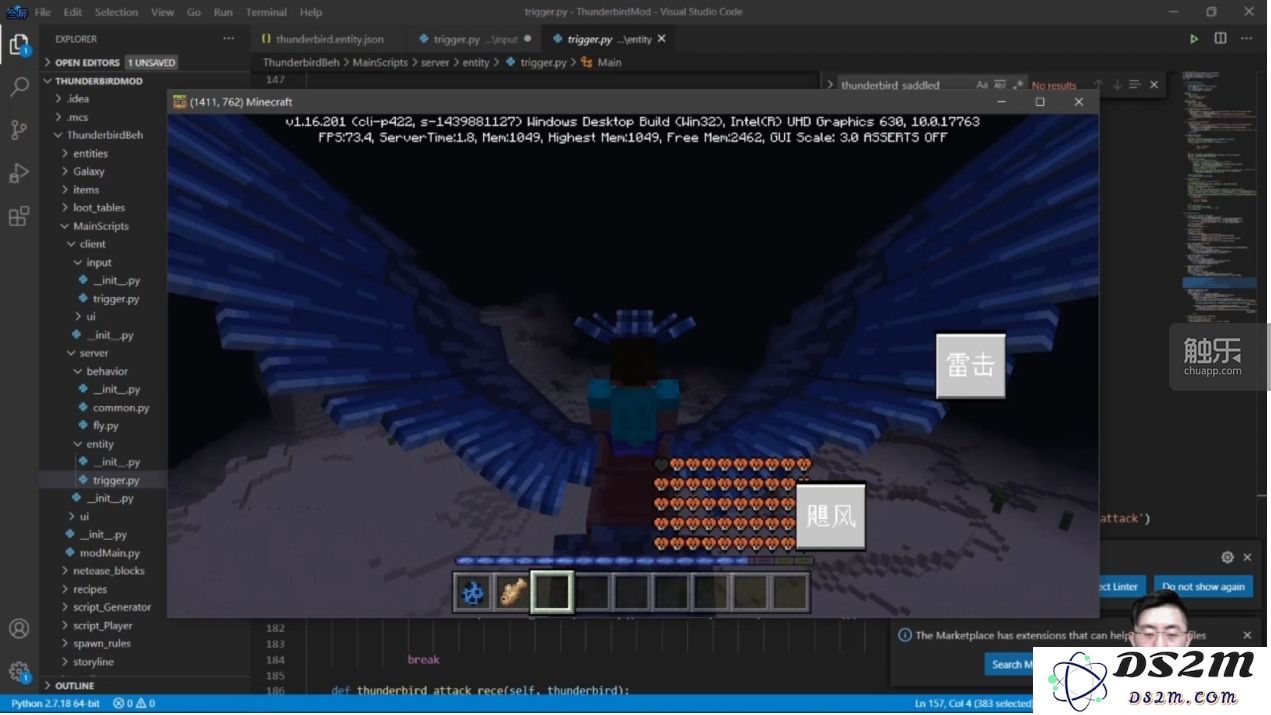This screenshot has width=1271, height=715.
Task: Click the 雷击 button in Minecraft
Action: [970, 366]
